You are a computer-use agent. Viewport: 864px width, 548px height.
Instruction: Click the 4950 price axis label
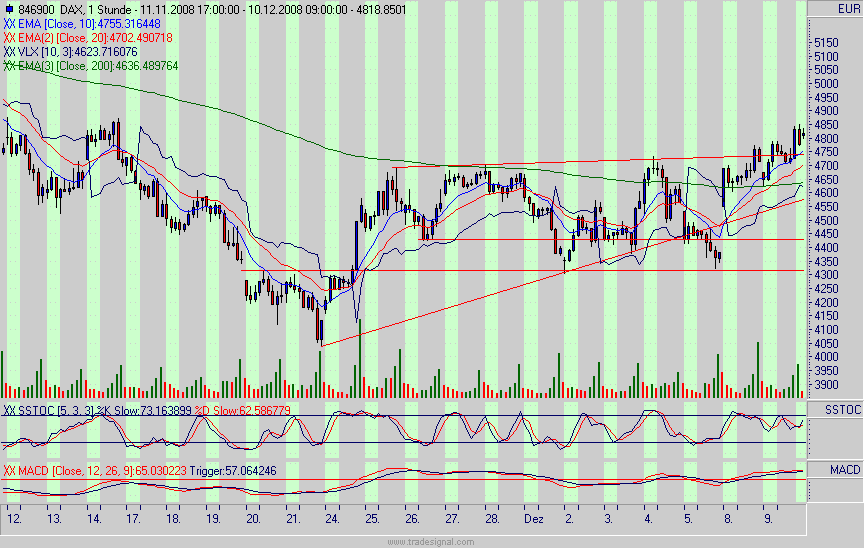(825, 97)
